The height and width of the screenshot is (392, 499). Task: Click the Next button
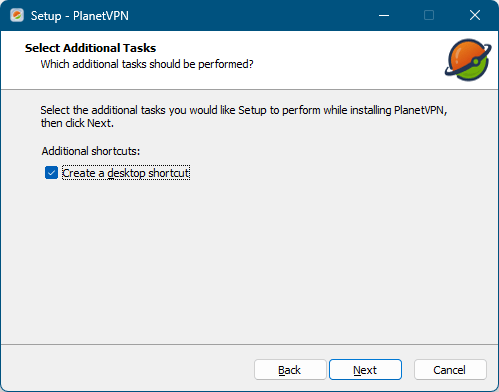coord(365,370)
